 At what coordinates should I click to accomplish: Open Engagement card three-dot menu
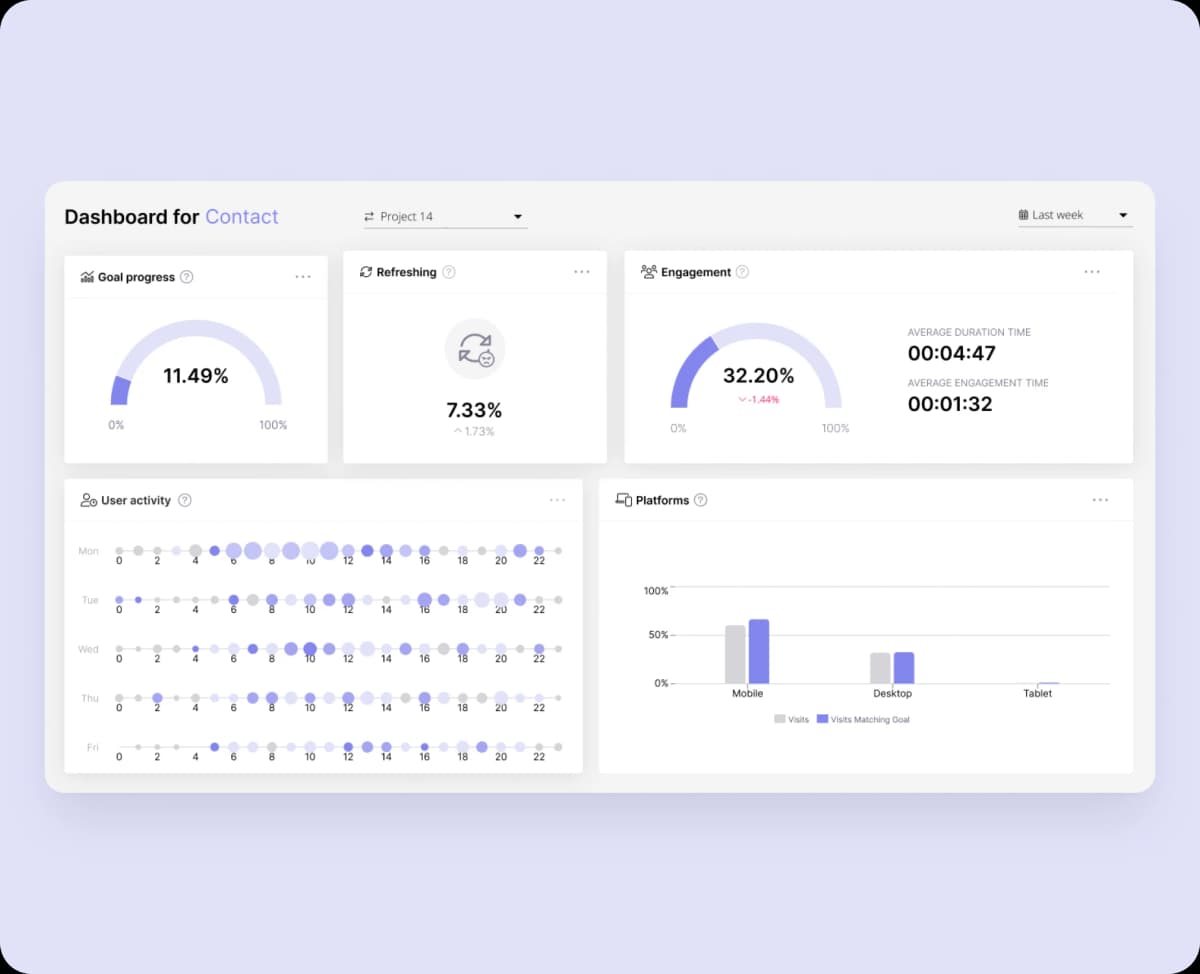click(x=1092, y=272)
